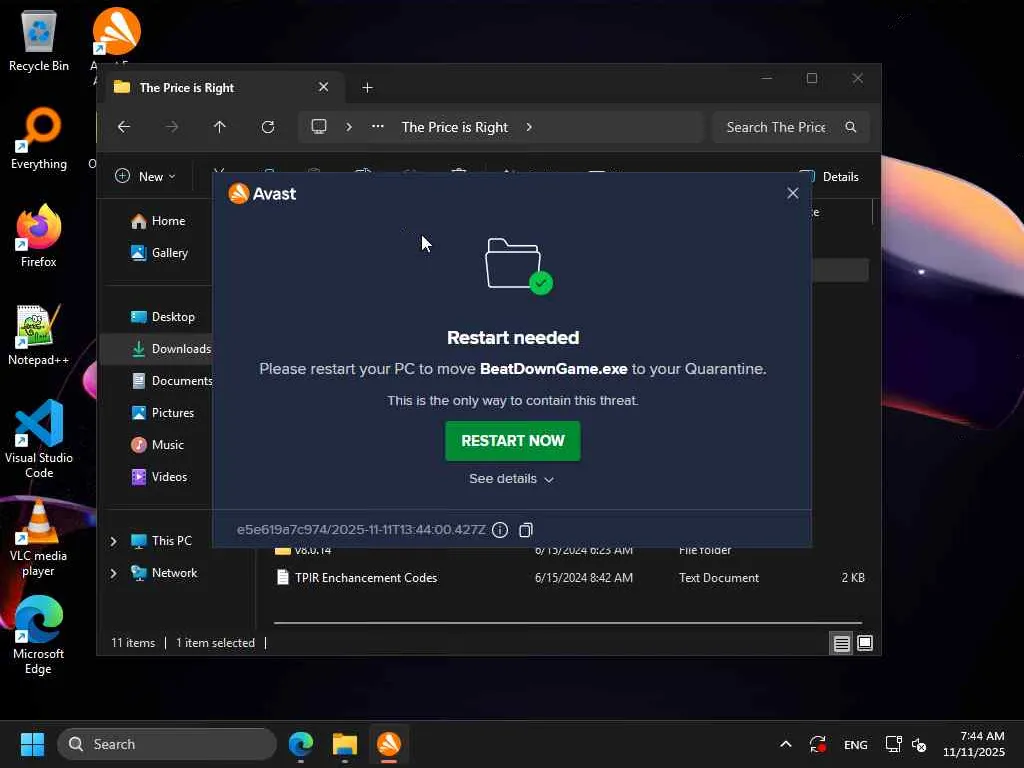Click the sync update tray icon
The image size is (1024, 768).
click(818, 744)
